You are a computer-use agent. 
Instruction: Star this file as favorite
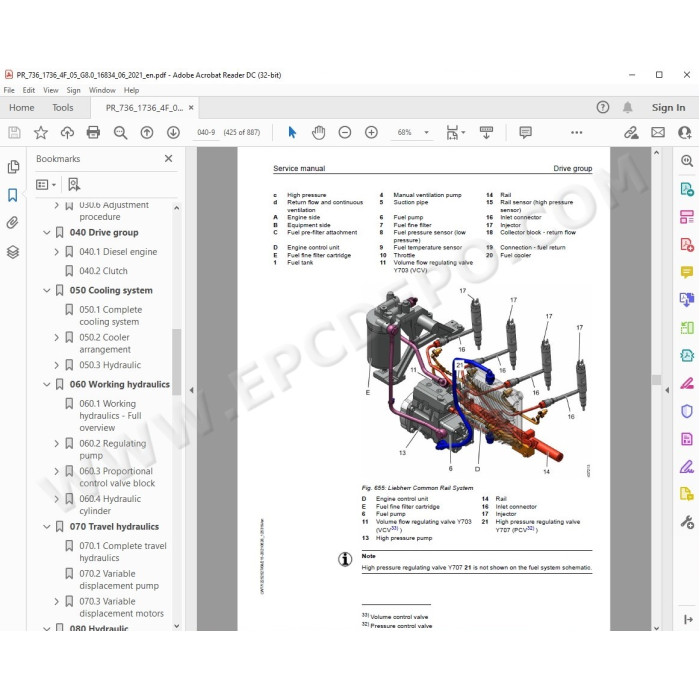(41, 133)
